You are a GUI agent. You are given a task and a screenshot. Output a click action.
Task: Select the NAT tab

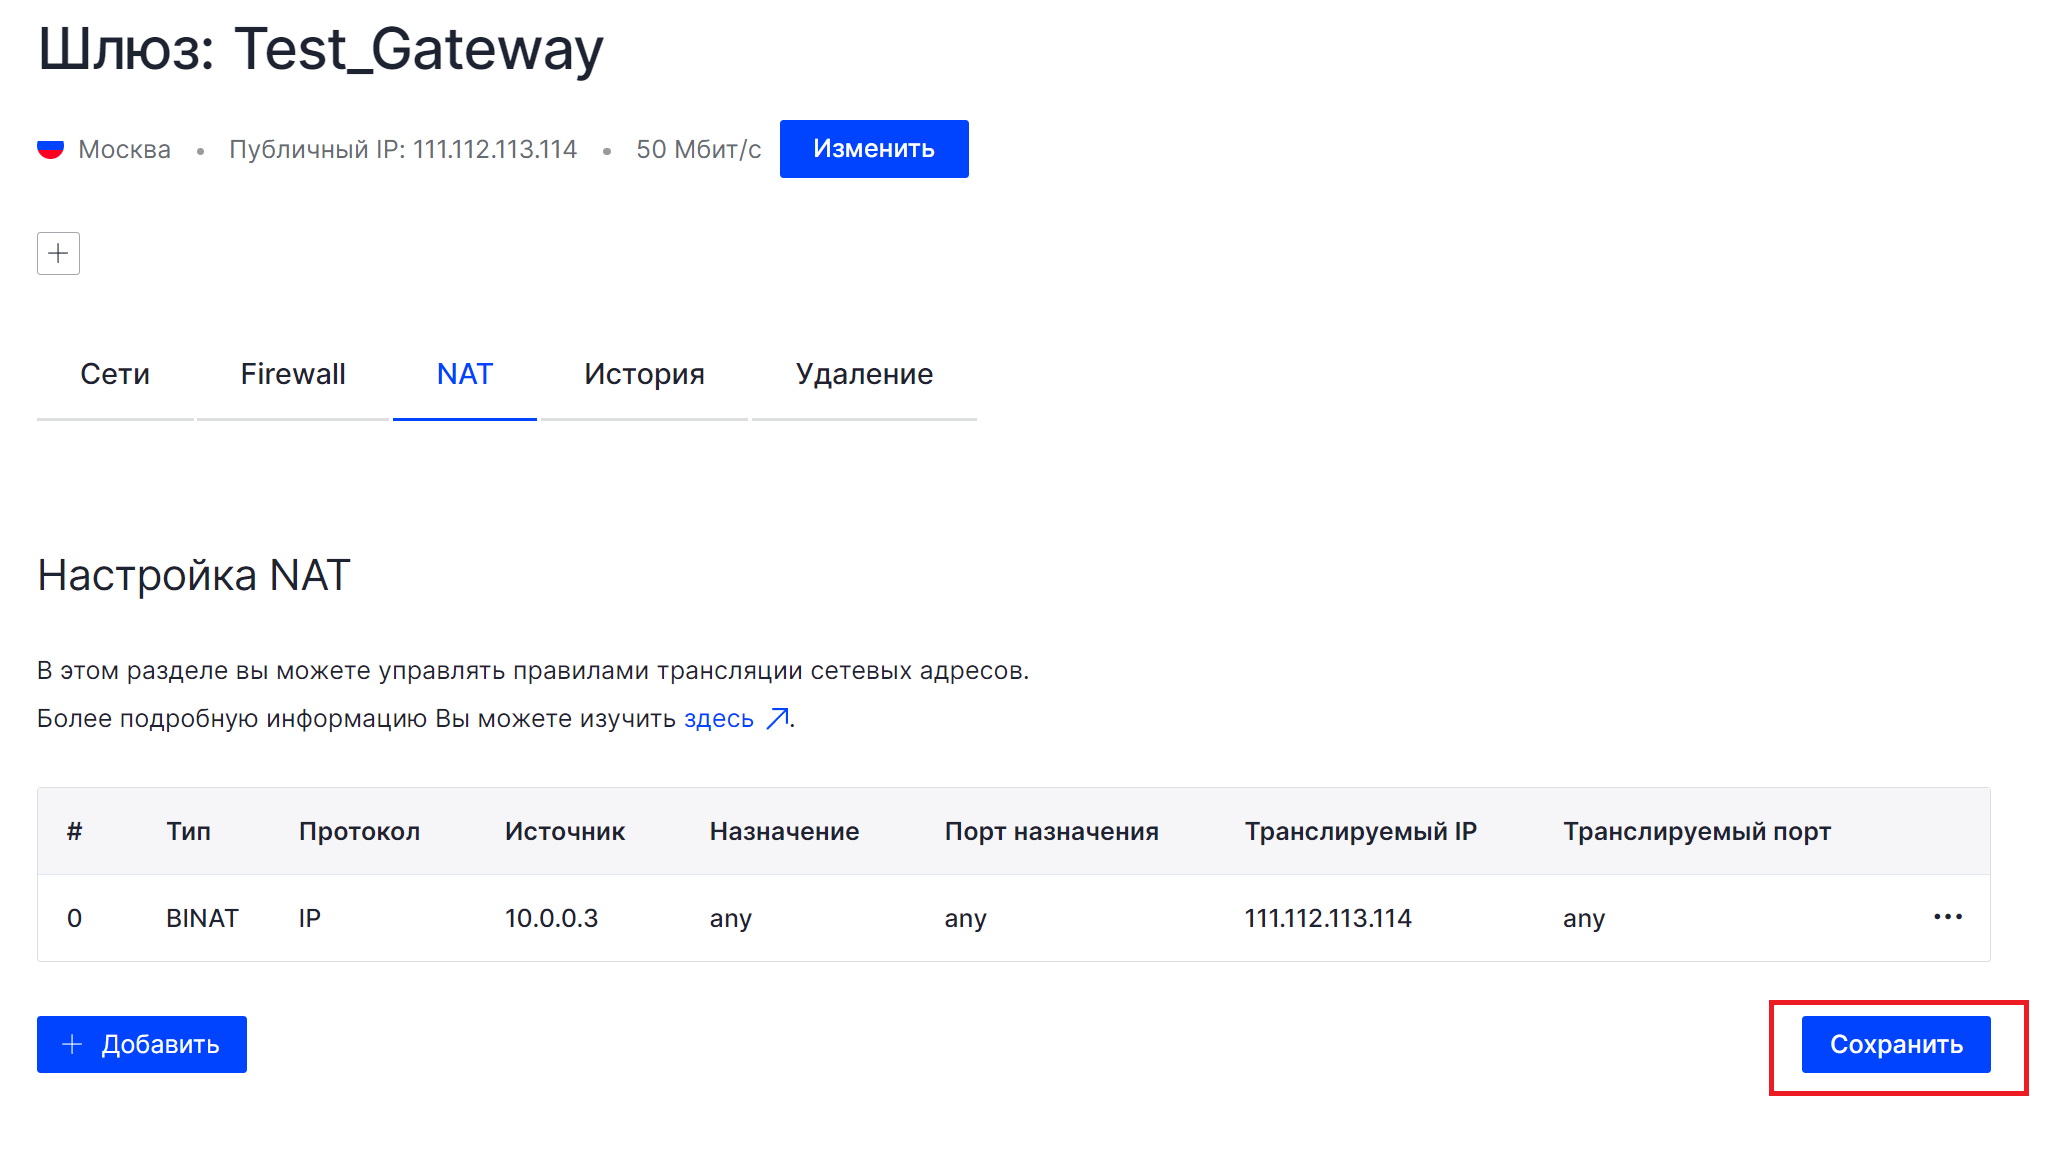click(465, 374)
